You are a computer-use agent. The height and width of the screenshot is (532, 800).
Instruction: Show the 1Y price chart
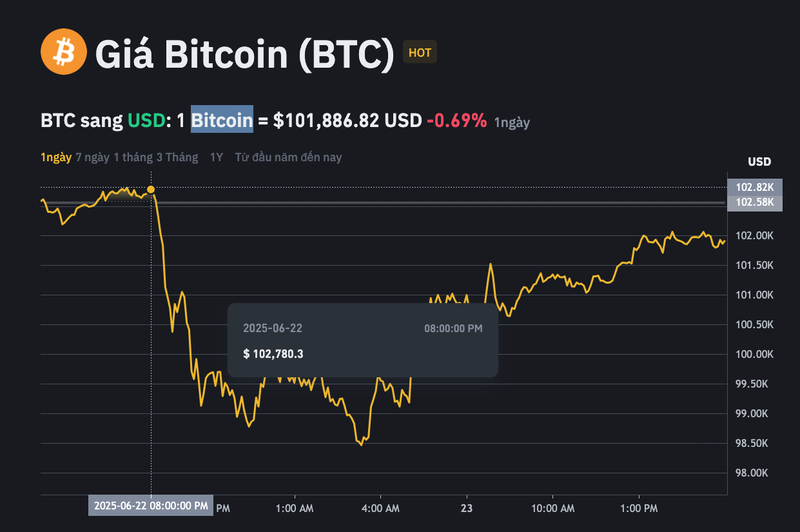point(217,158)
